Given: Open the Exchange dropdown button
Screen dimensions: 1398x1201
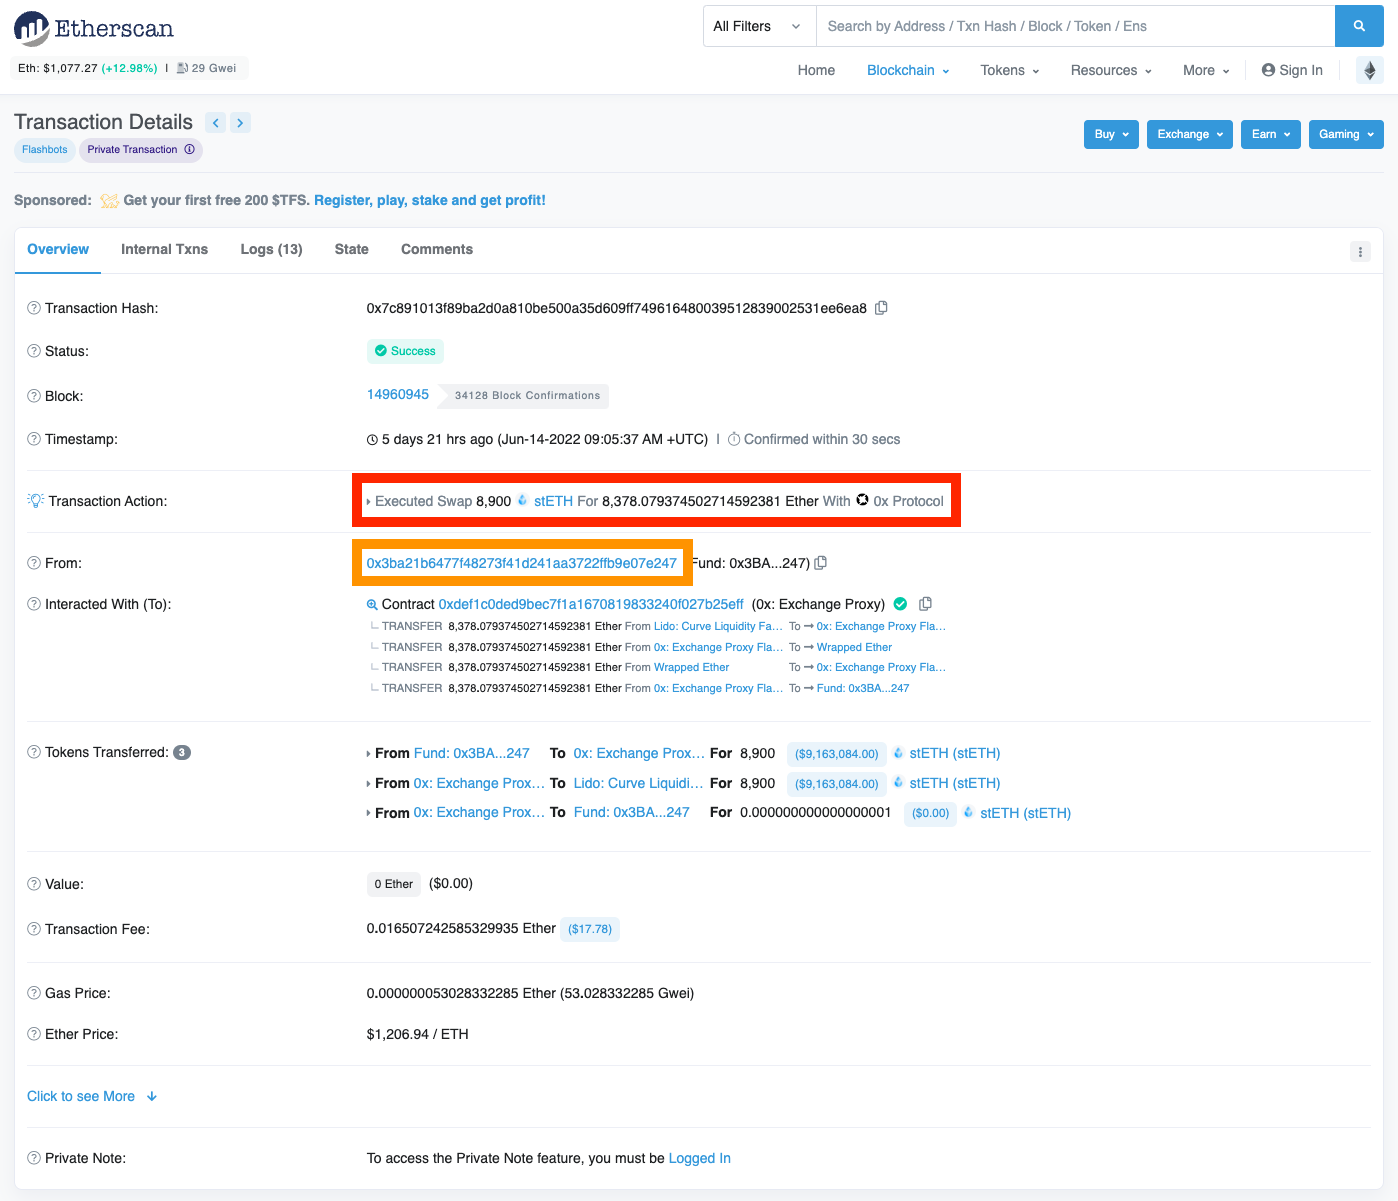Looking at the screenshot, I should point(1190,134).
